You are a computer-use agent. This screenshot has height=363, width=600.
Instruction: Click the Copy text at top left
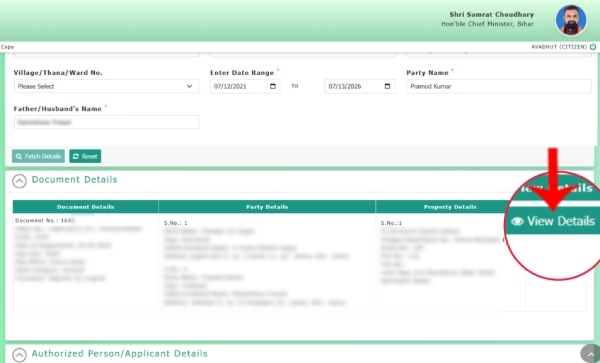[x=7, y=47]
